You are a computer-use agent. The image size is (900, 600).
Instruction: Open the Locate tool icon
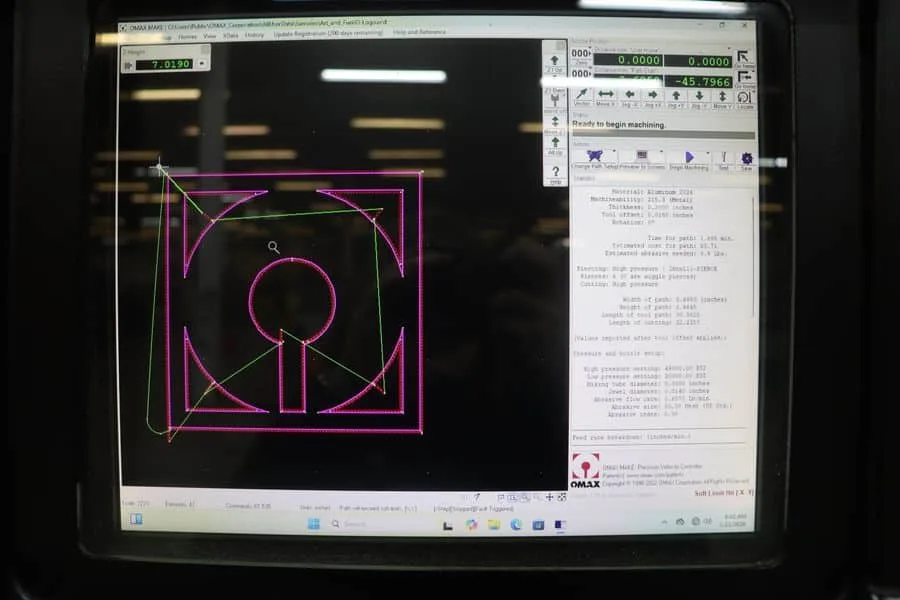(744, 97)
